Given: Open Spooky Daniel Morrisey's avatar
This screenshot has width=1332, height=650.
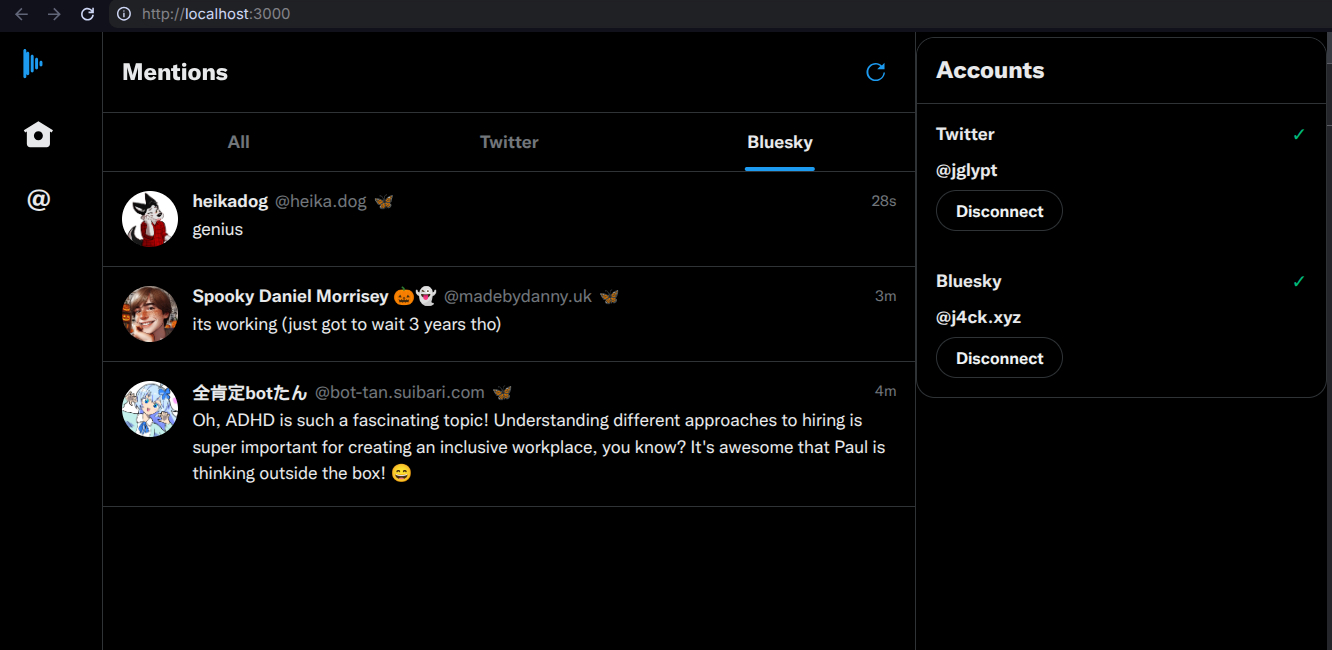Looking at the screenshot, I should pyautogui.click(x=150, y=313).
